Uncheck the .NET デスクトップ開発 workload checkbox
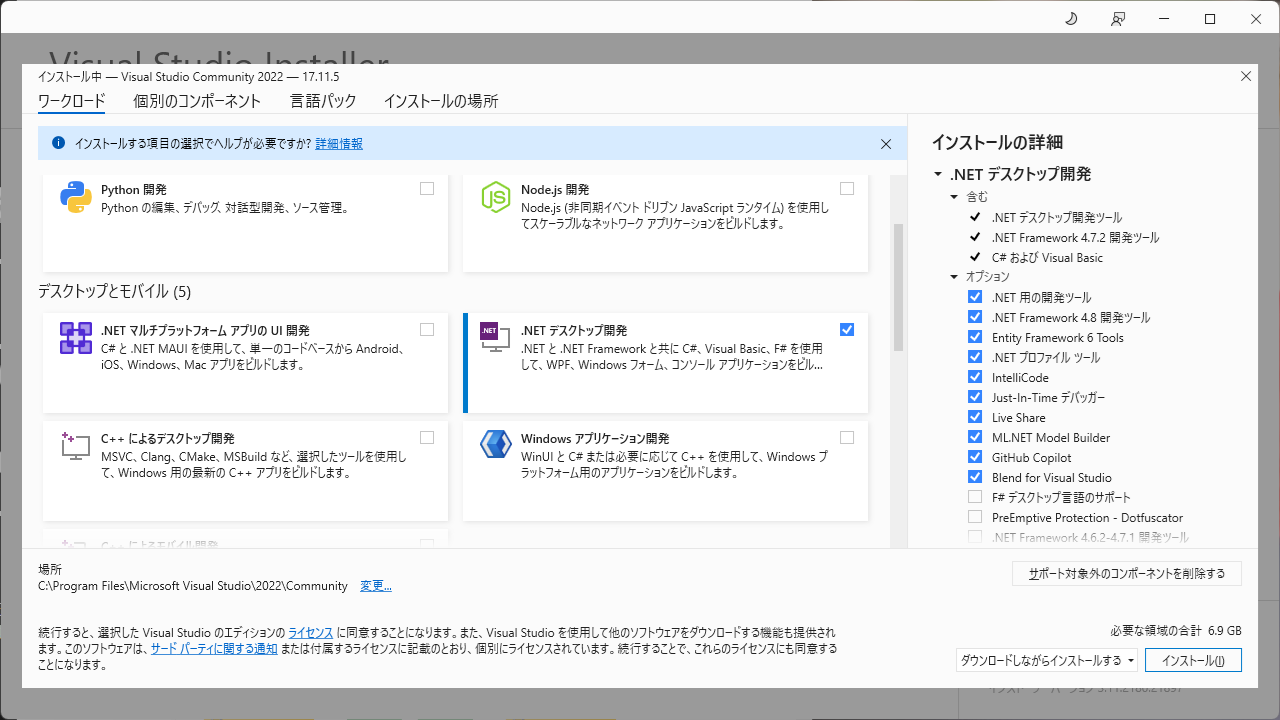 (x=847, y=329)
